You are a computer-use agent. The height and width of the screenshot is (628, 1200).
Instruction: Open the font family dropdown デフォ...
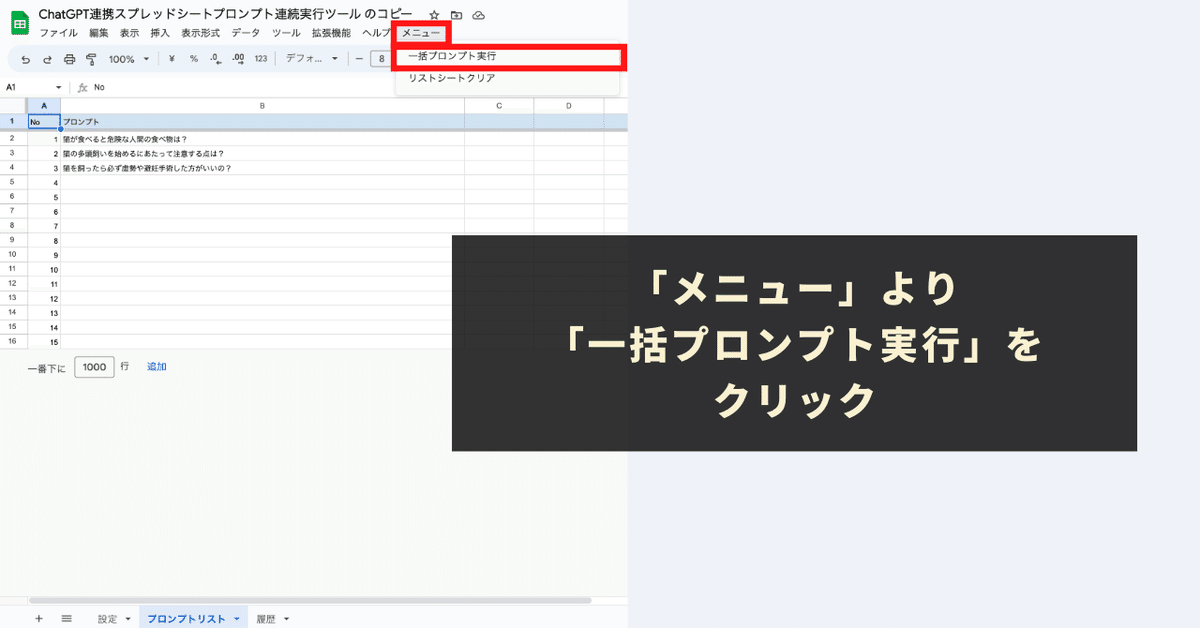tap(311, 59)
